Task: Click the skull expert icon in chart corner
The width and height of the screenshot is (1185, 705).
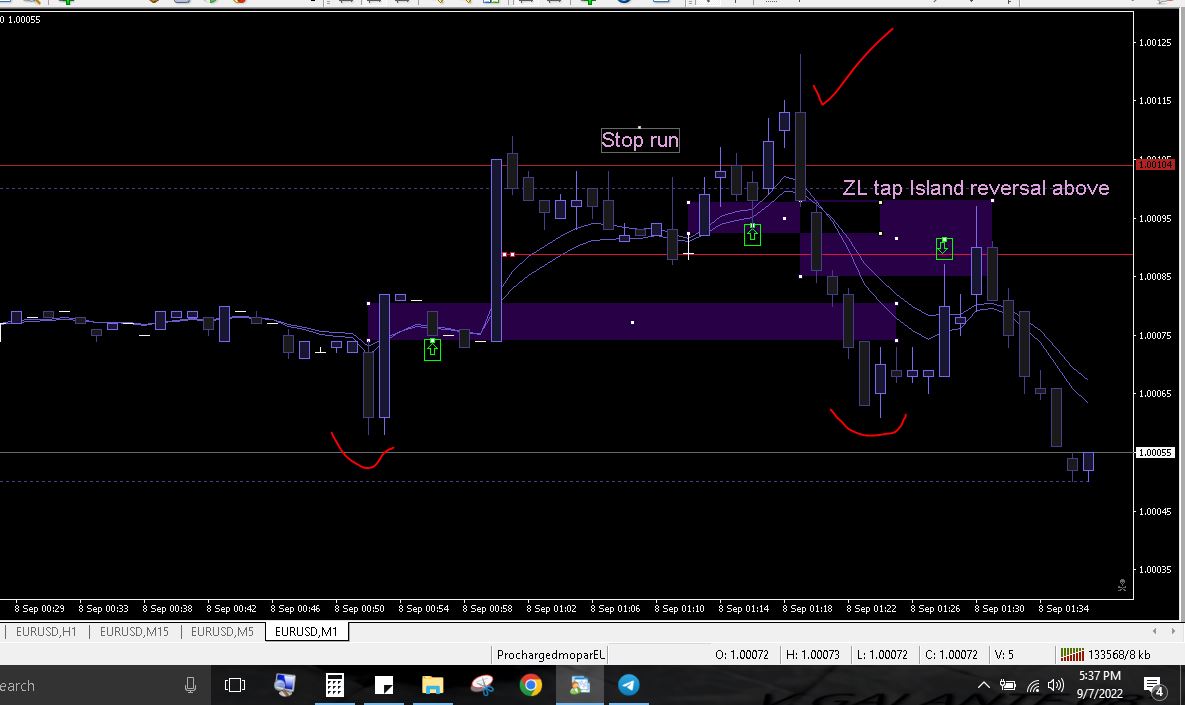Action: click(1122, 585)
